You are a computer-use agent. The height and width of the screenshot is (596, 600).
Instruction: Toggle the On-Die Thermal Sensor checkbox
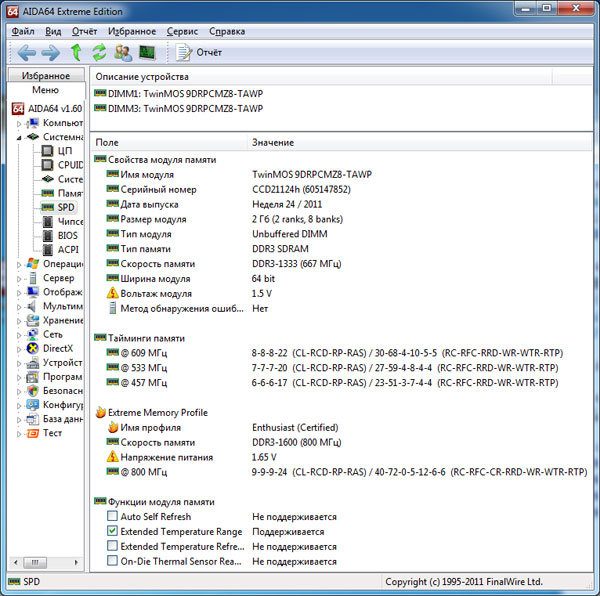[112, 561]
